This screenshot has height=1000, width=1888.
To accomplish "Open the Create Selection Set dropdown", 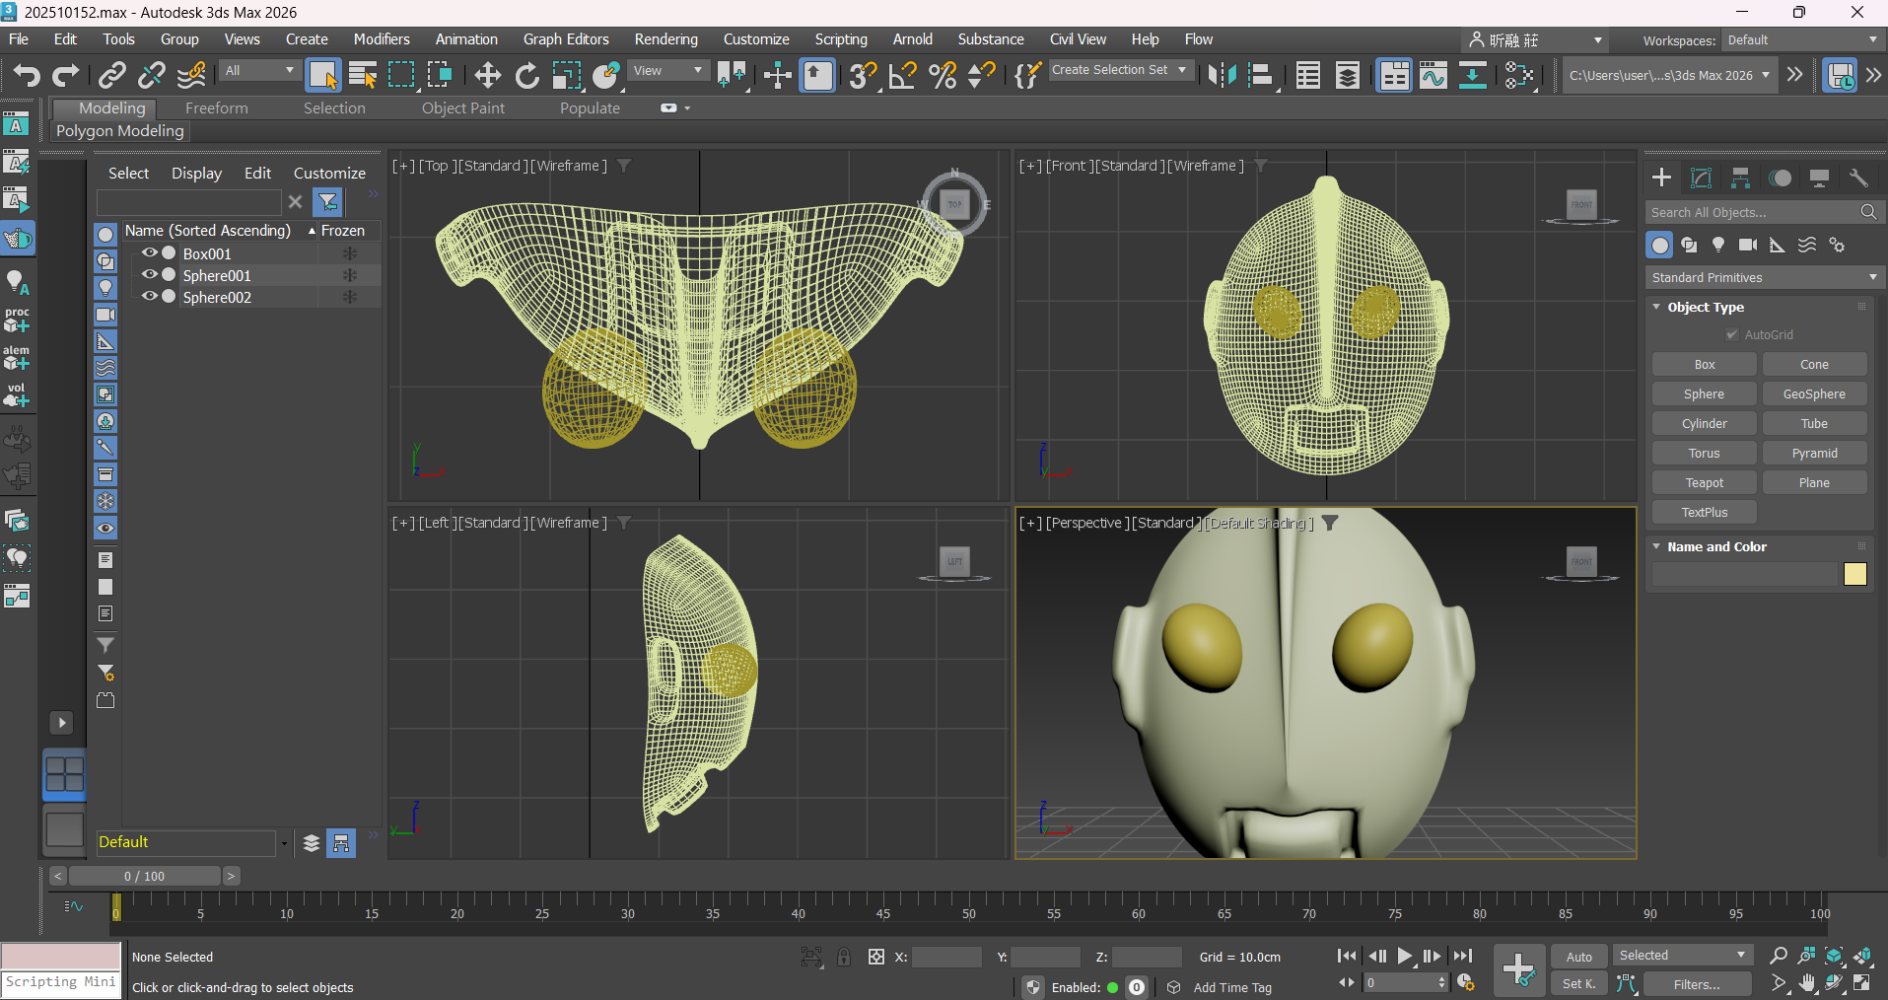I will [1119, 70].
